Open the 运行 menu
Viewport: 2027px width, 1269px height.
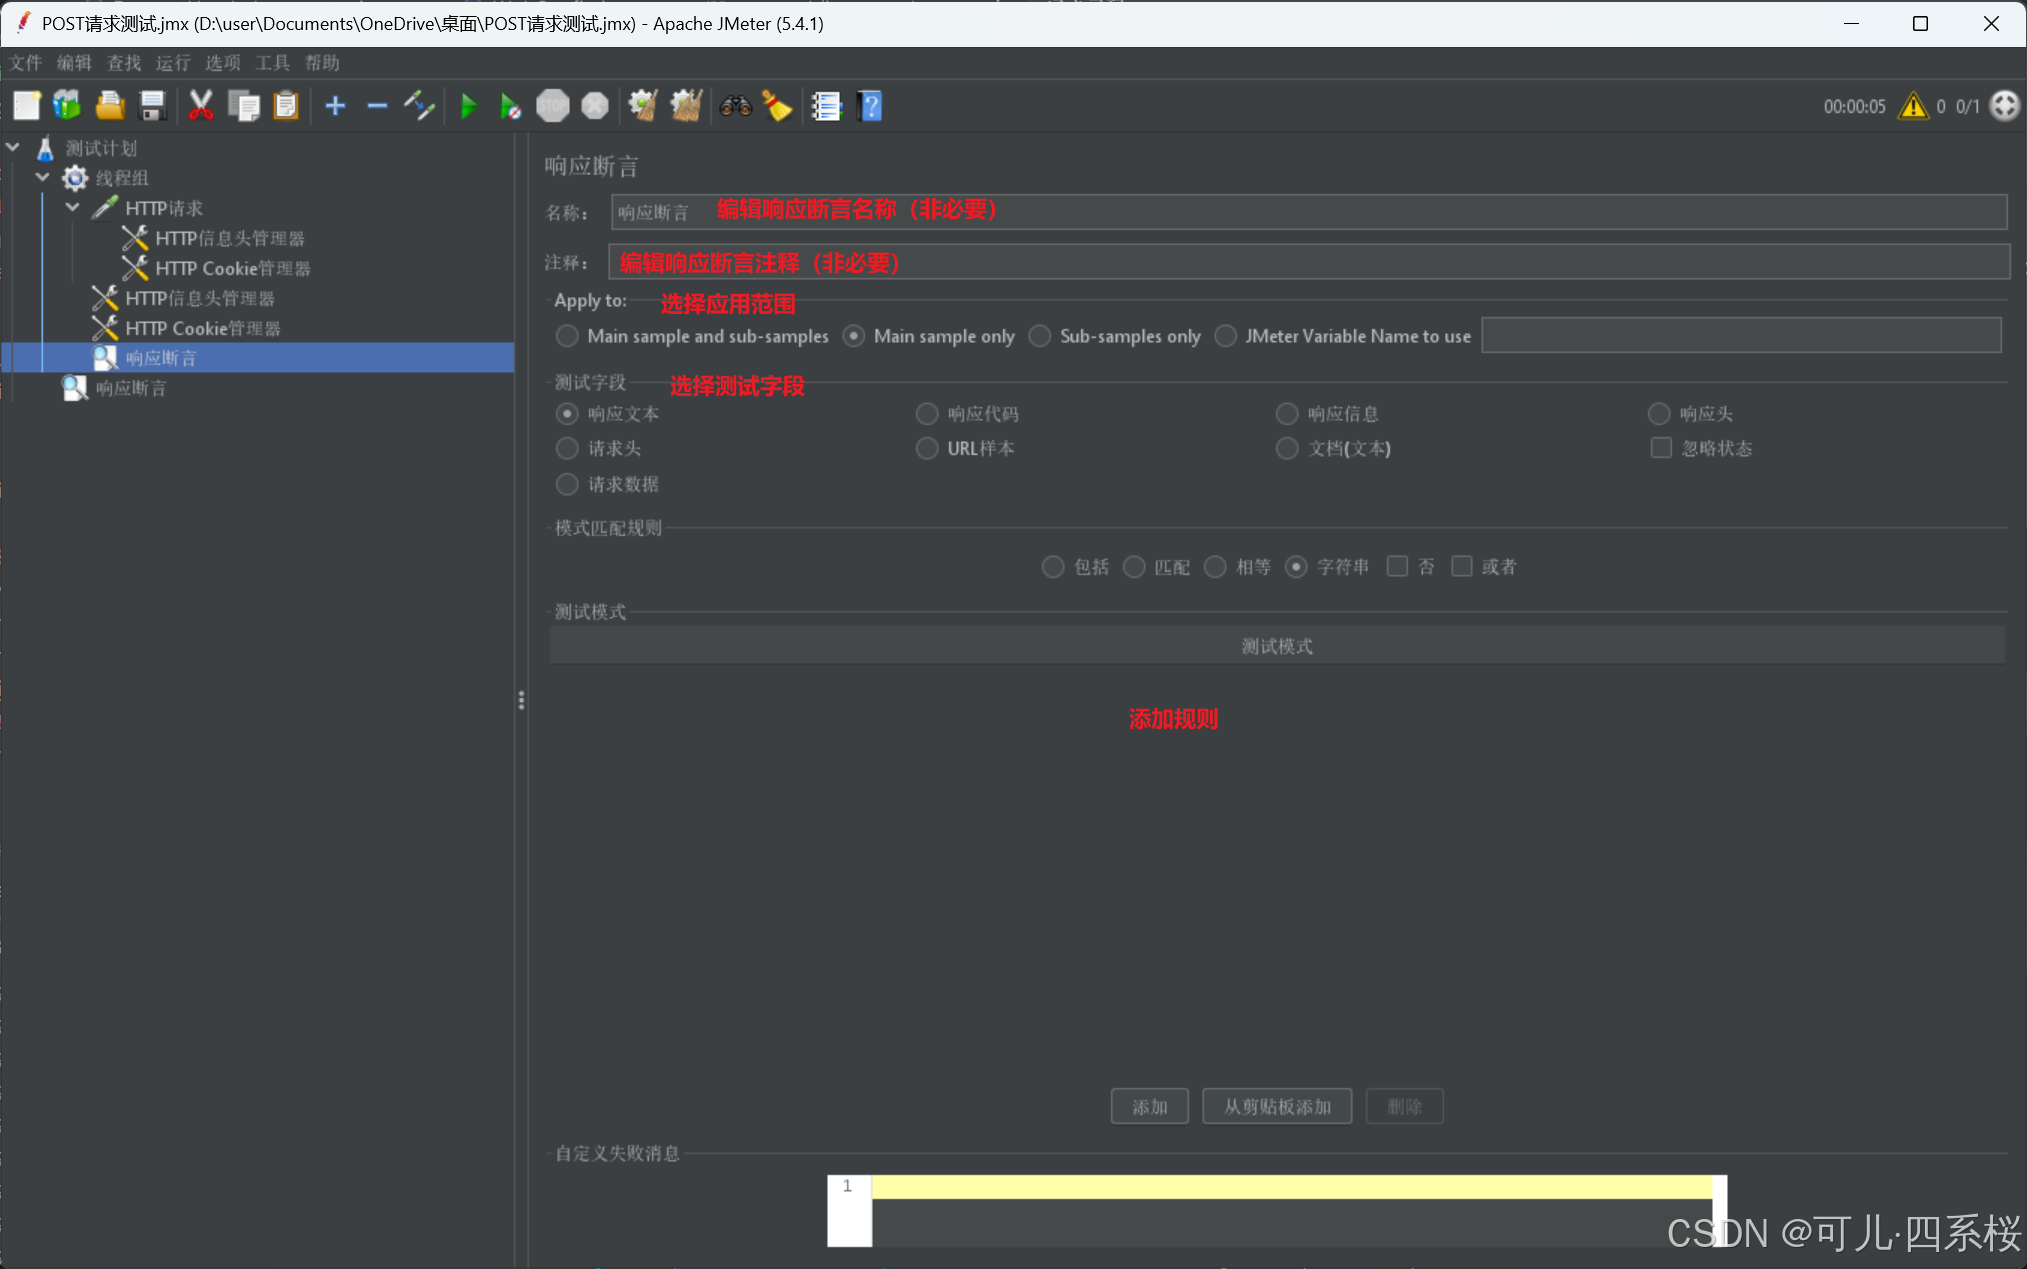click(172, 63)
